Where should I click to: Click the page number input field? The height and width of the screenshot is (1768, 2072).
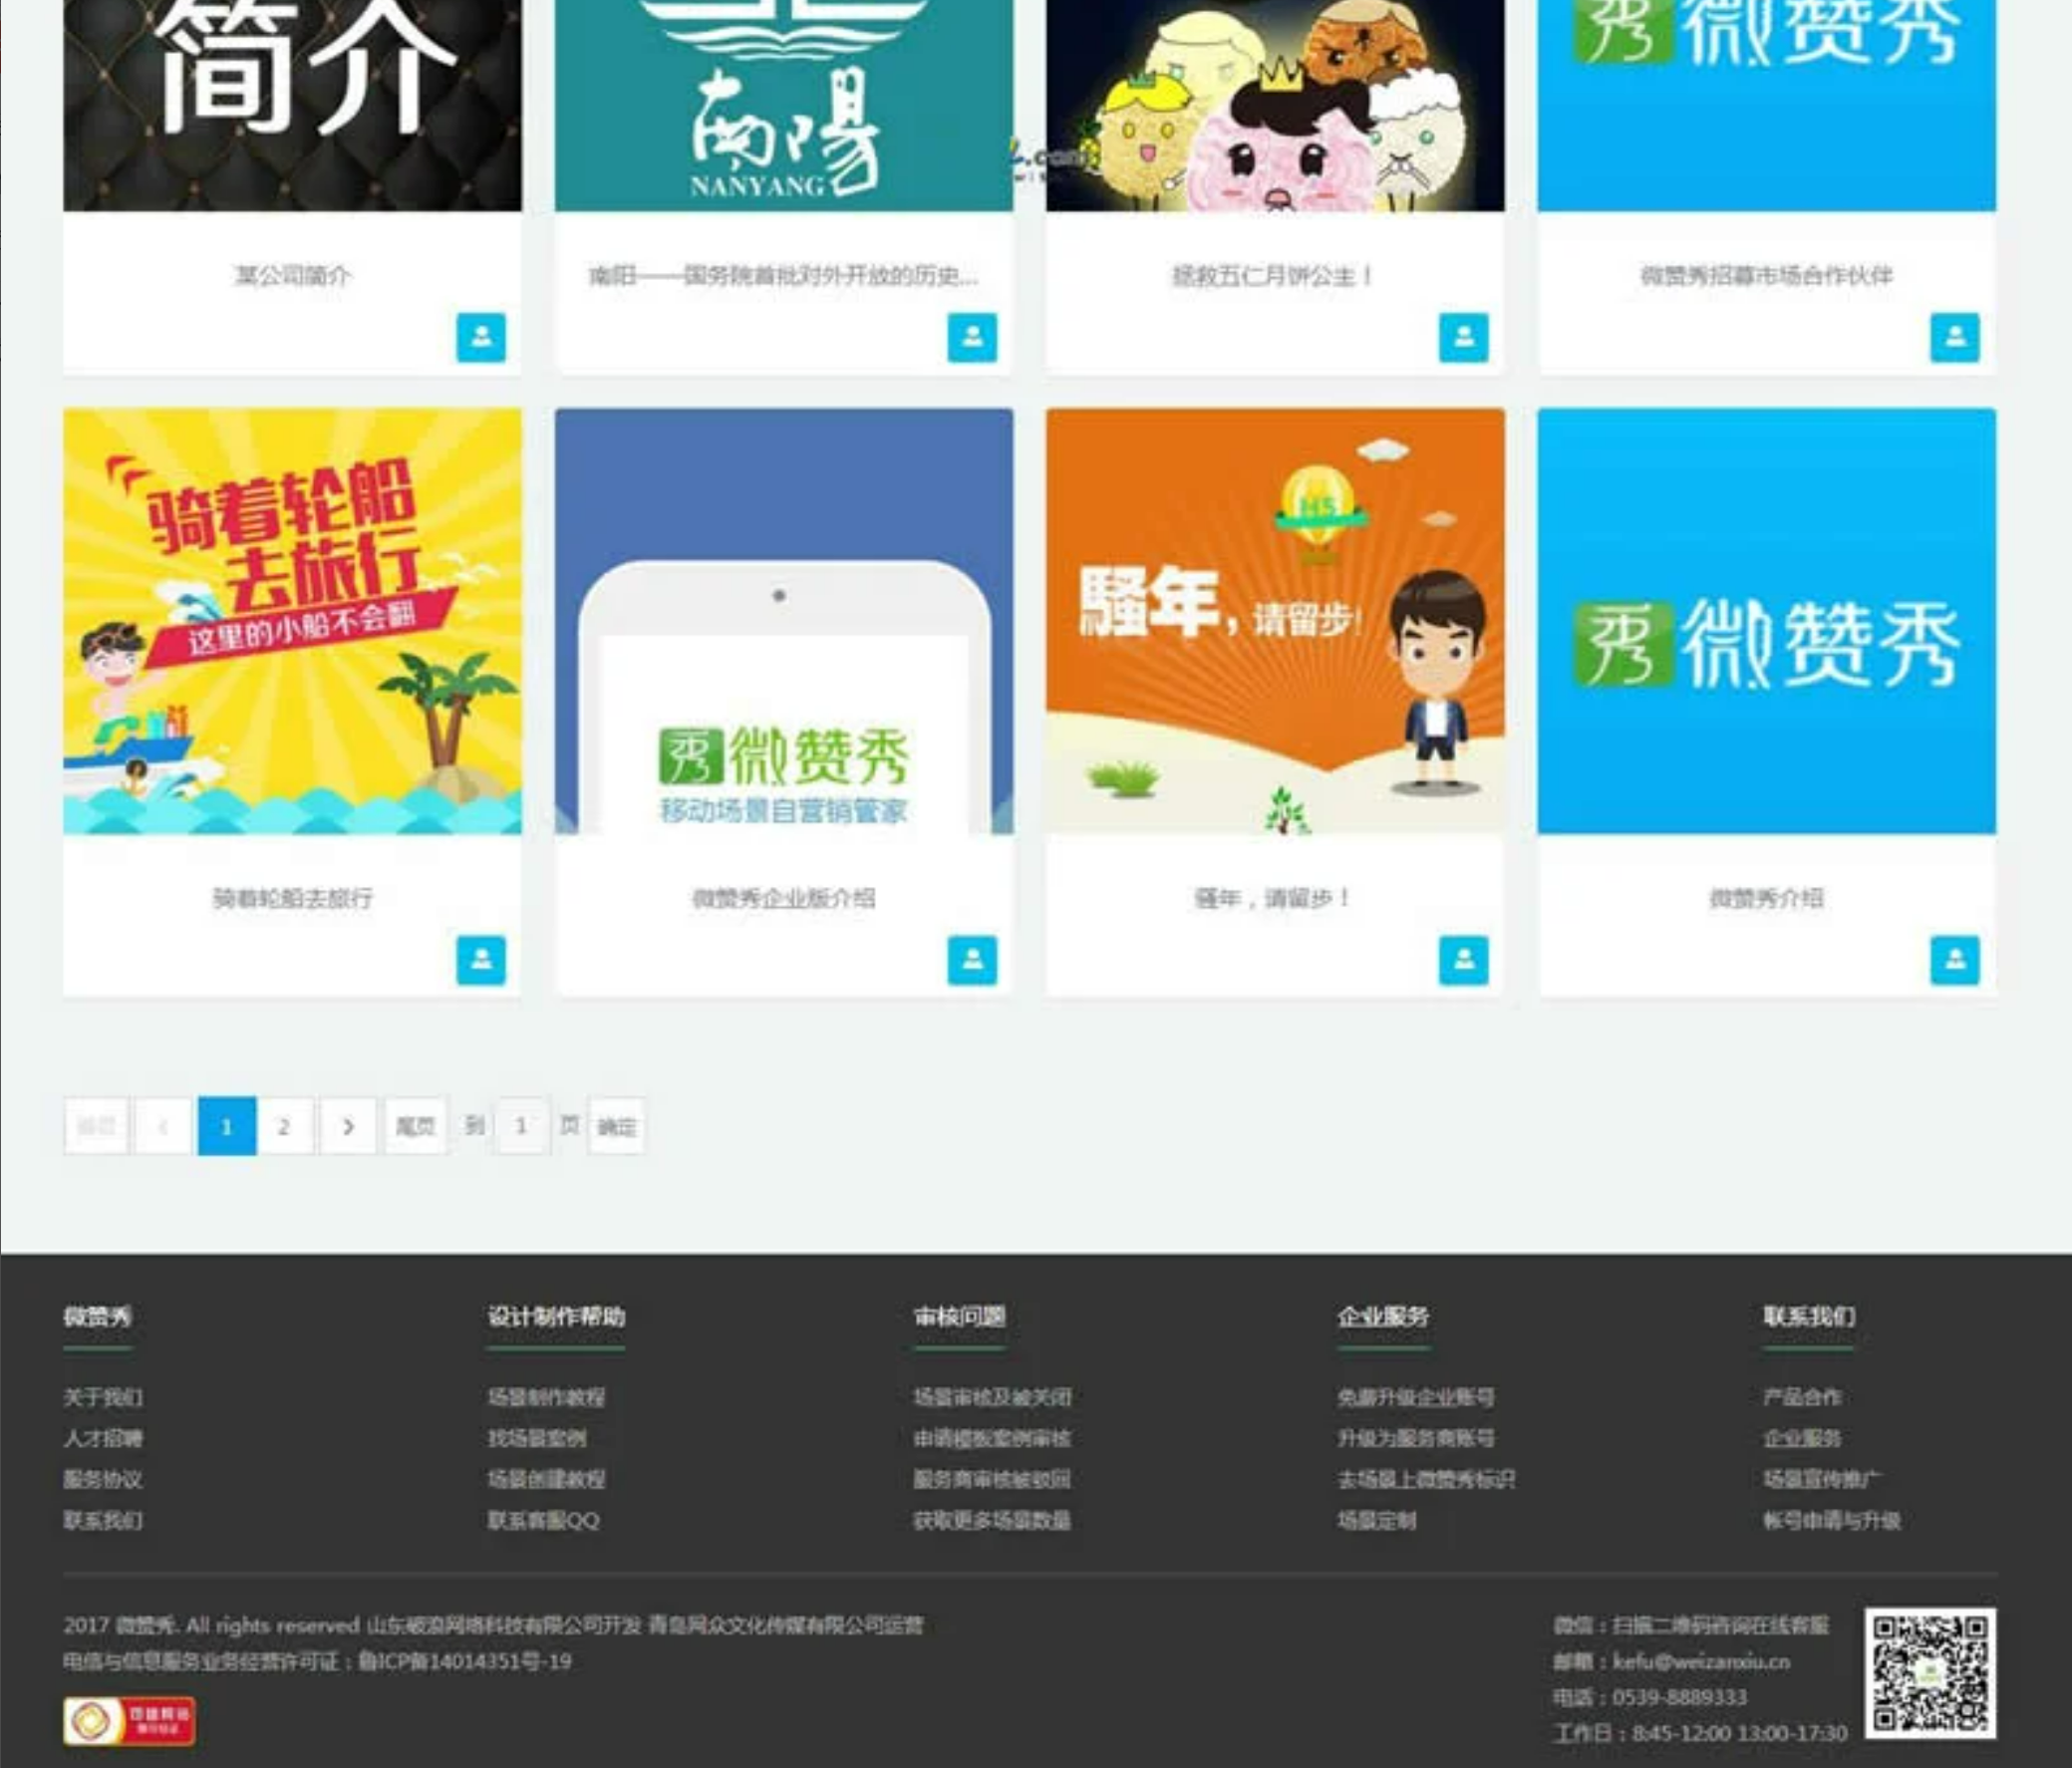click(x=521, y=1127)
